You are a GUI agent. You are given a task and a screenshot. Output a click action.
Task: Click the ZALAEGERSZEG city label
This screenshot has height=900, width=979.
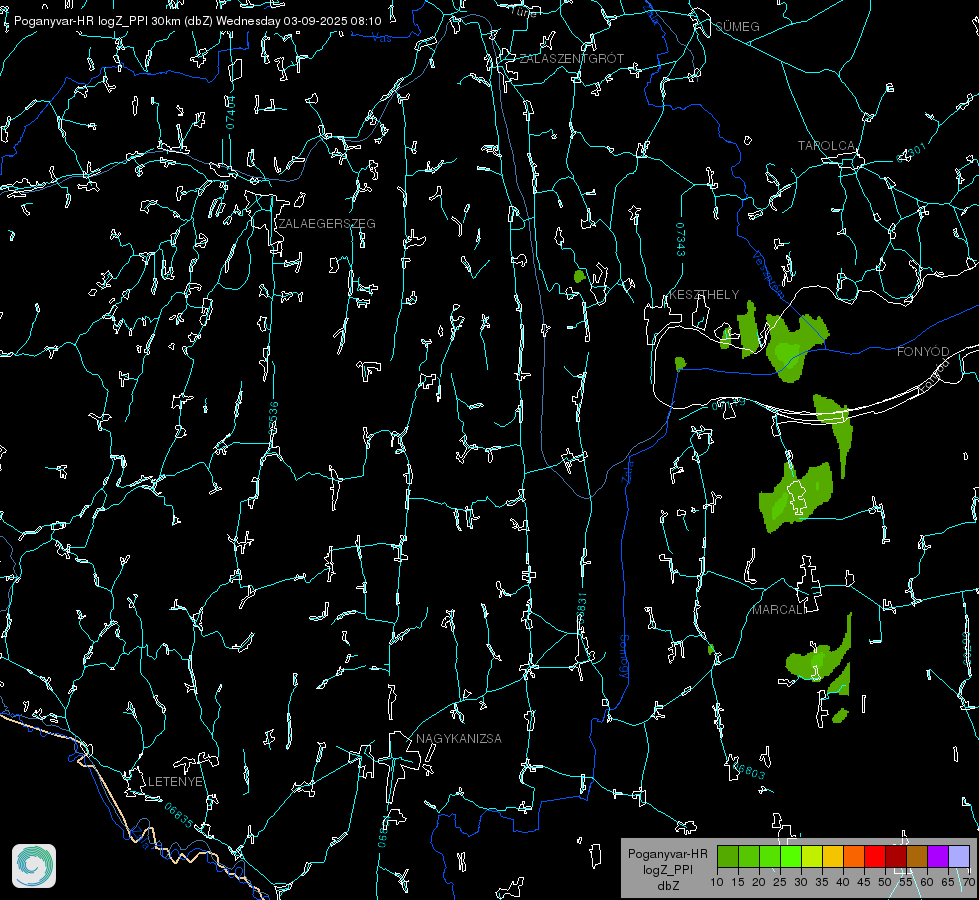coord(327,224)
